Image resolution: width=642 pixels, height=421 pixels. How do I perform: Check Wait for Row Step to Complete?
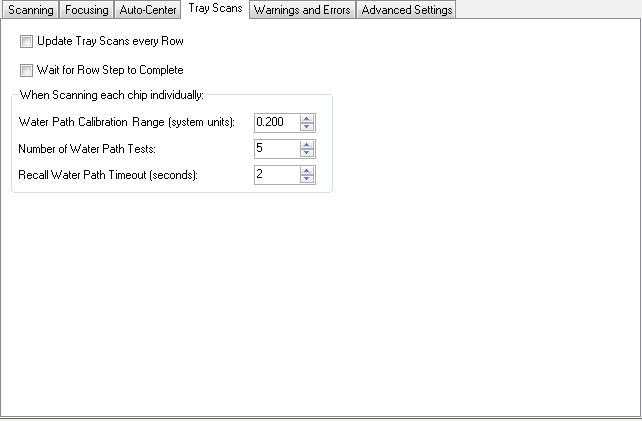26,70
